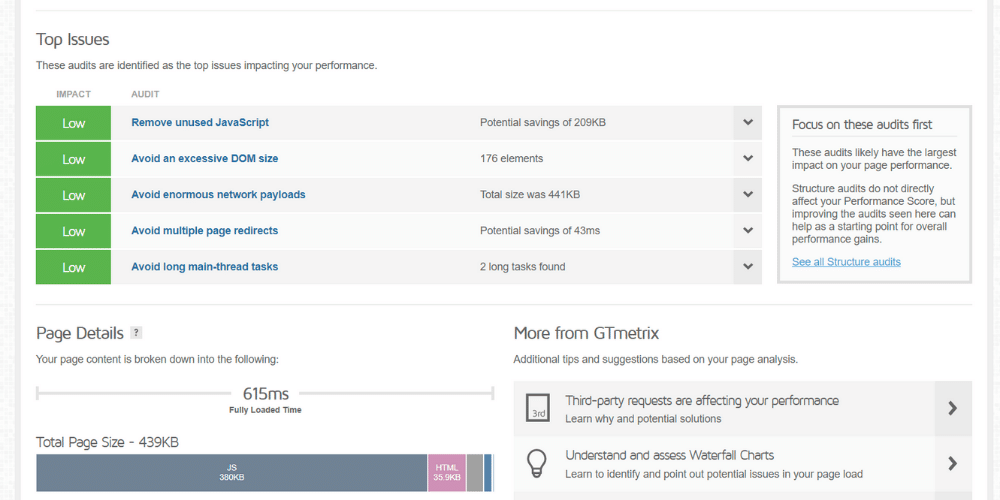Click the Page Details question mark help icon
Viewport: 1000px width, 500px height.
(x=136, y=333)
